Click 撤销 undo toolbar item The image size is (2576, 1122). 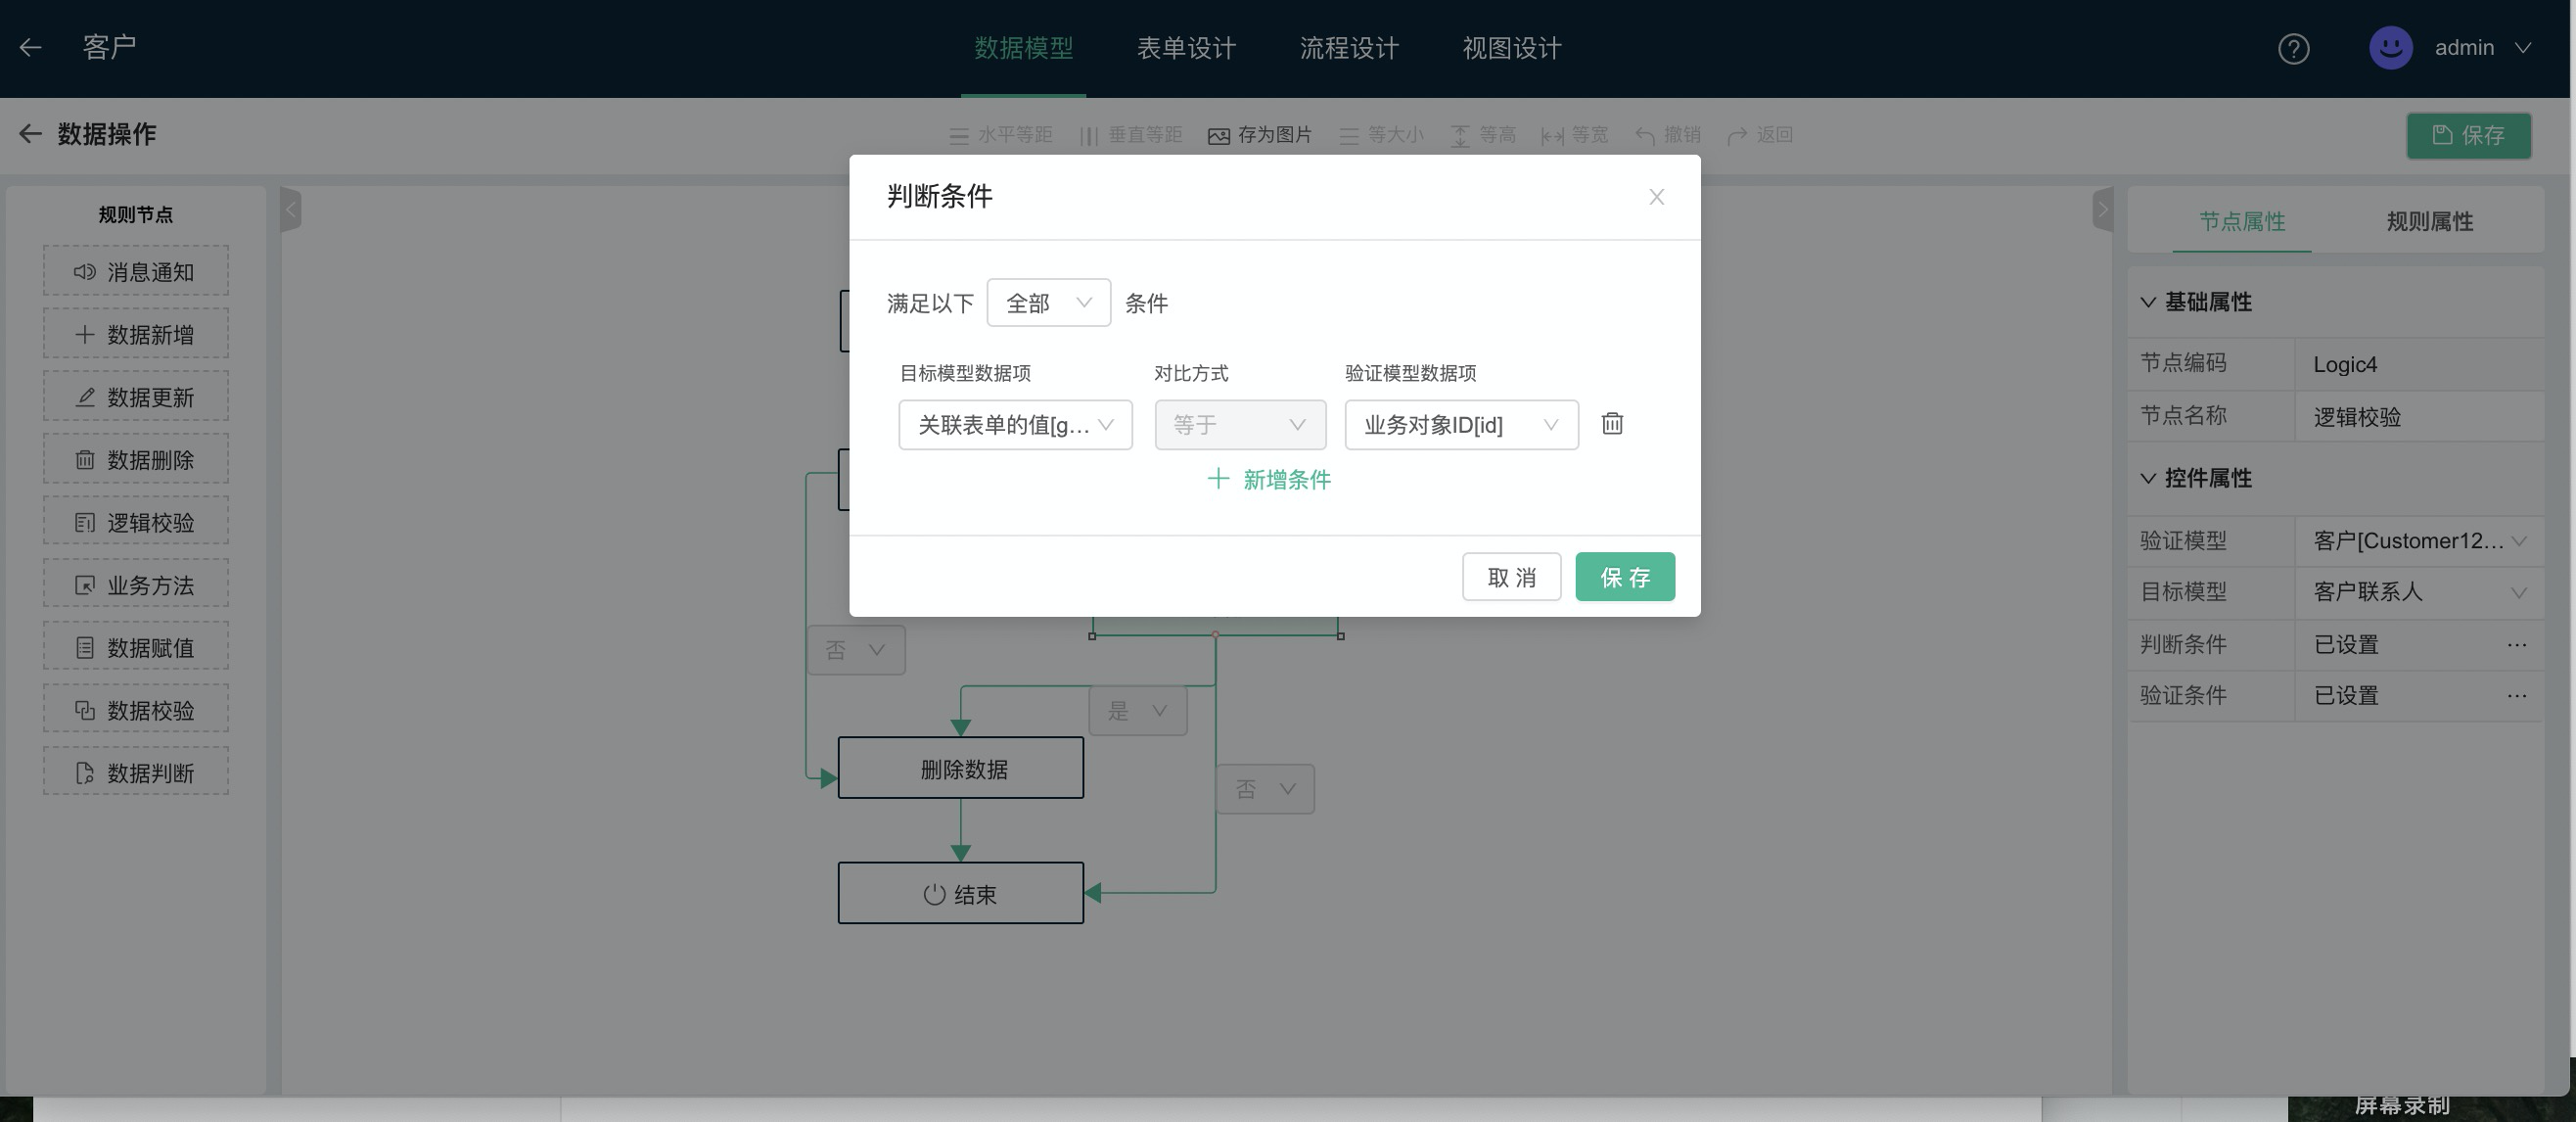pyautogui.click(x=1668, y=134)
